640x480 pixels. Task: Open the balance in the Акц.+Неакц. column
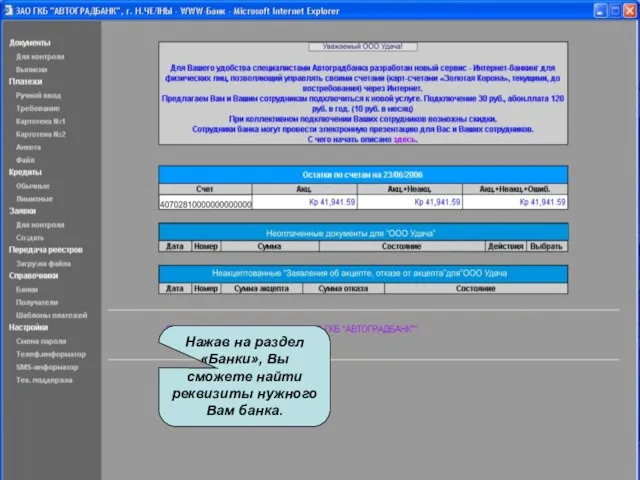(x=437, y=202)
